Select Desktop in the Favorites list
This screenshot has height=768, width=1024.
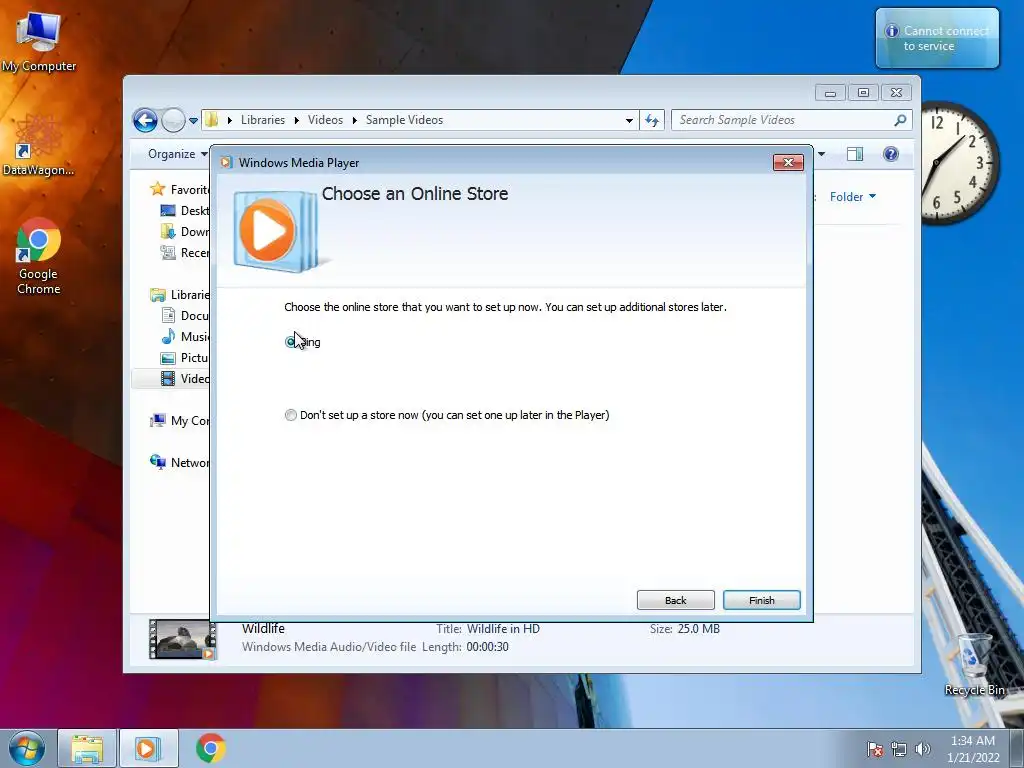point(185,211)
